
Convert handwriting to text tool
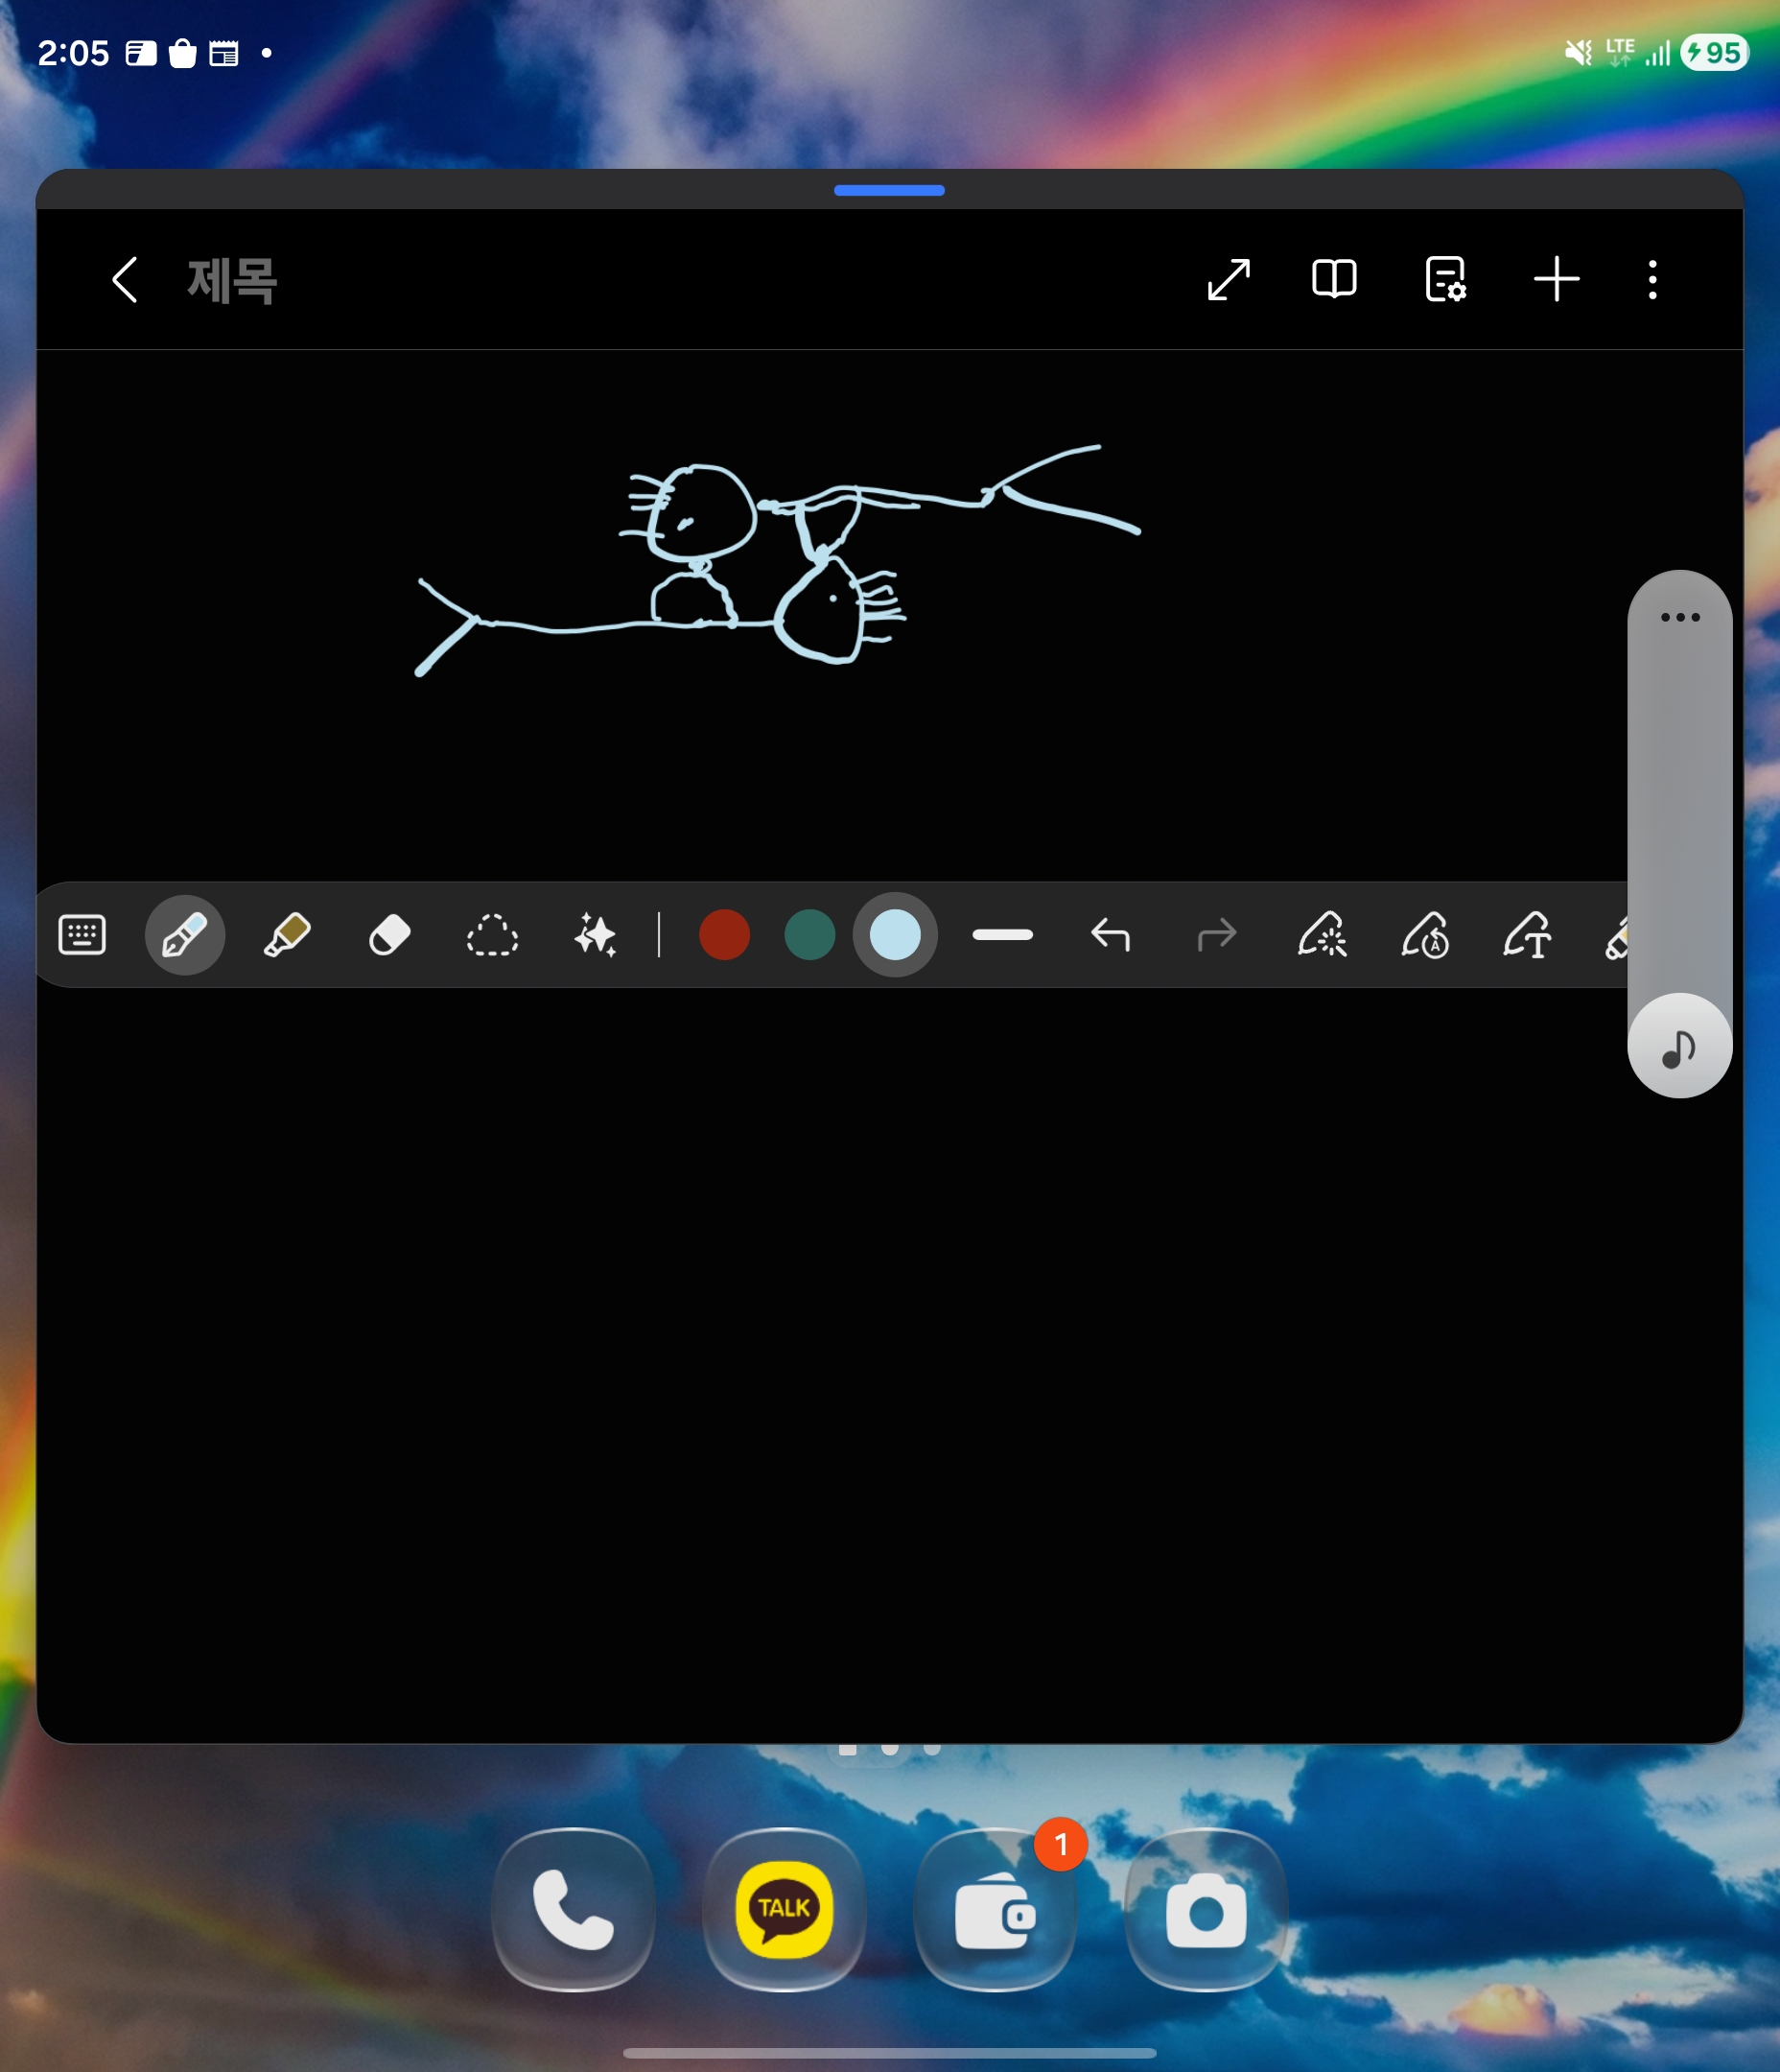[x=1527, y=935]
